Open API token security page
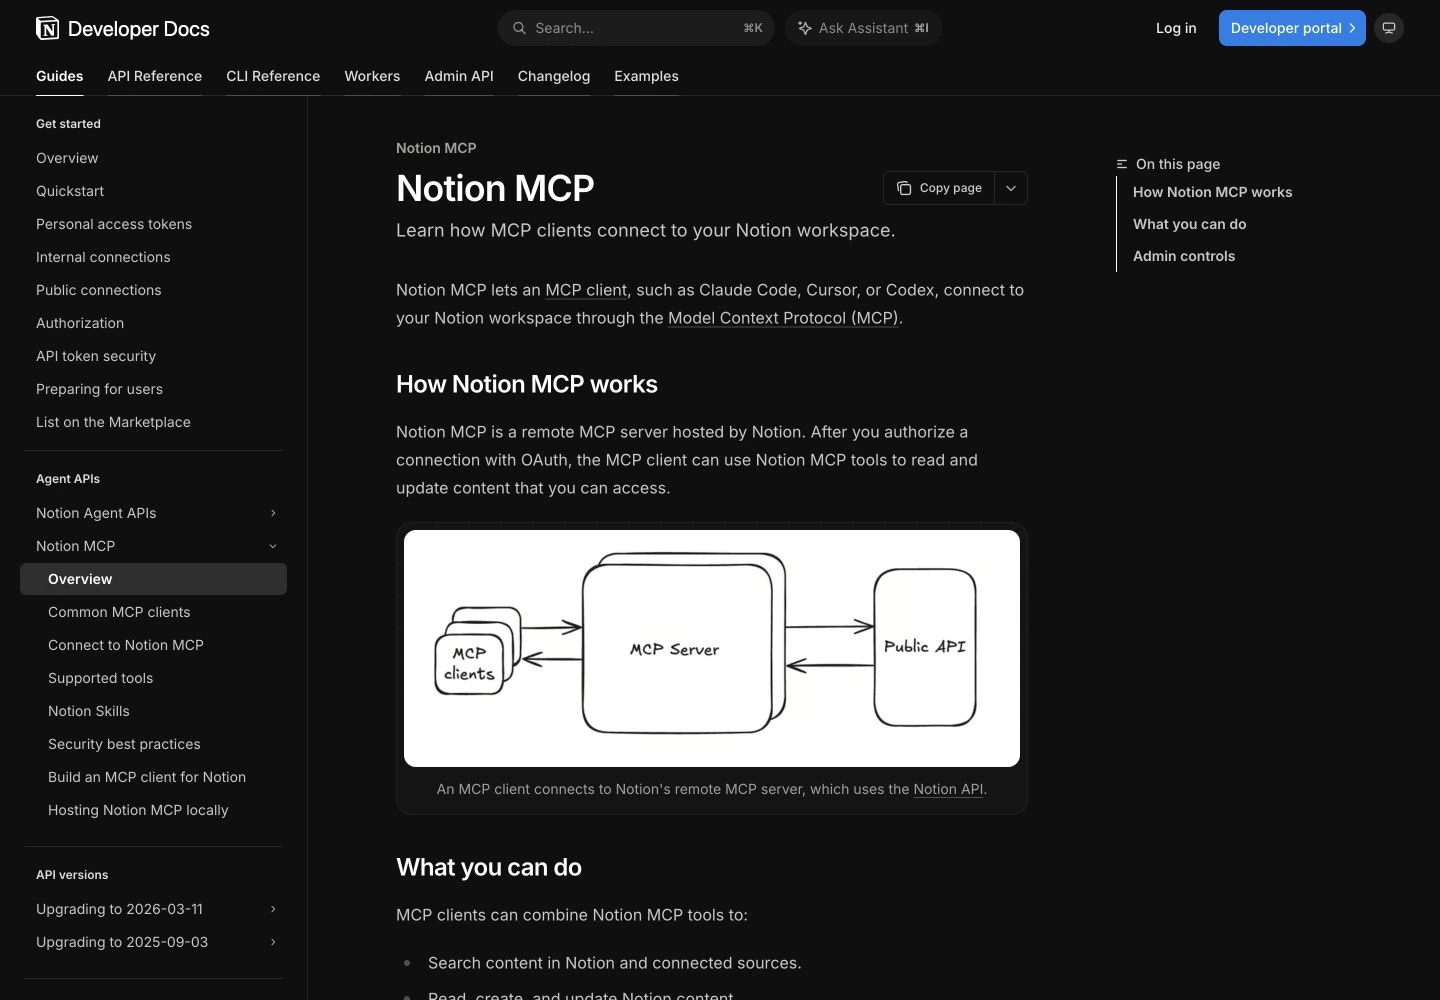The height and width of the screenshot is (1000, 1440). [96, 356]
